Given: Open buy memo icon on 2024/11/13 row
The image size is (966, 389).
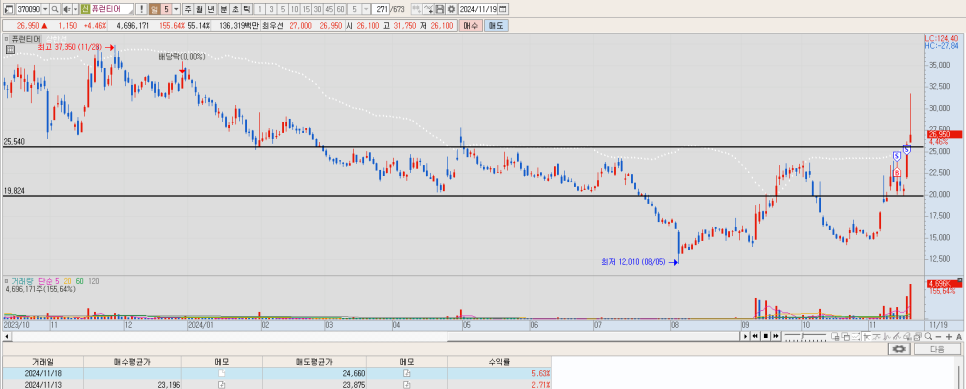Looking at the screenshot, I should pyautogui.click(x=222, y=385).
